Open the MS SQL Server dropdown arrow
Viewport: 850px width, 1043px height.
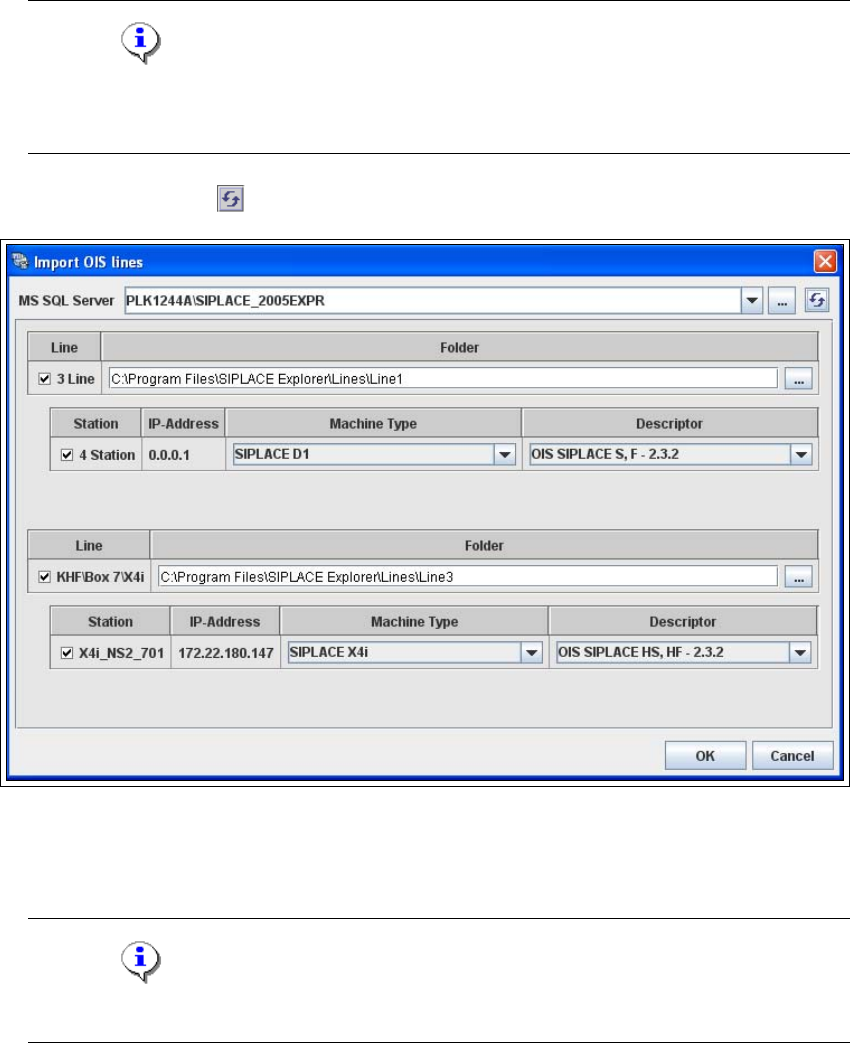[752, 301]
